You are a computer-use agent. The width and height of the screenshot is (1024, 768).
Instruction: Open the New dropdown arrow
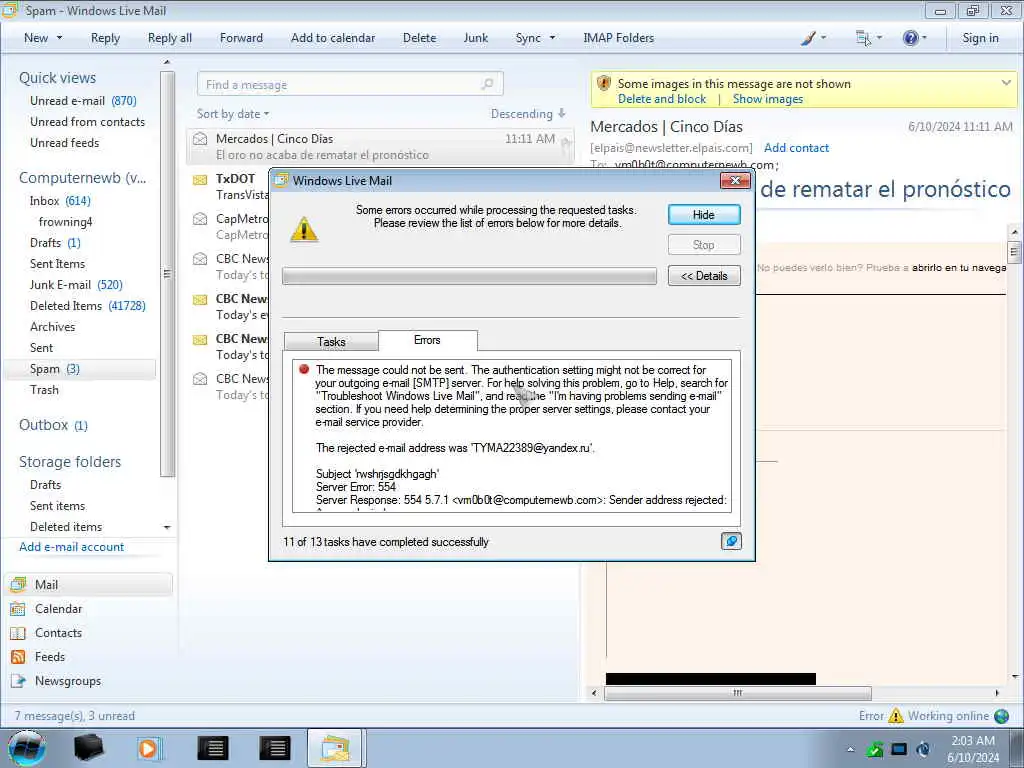[x=59, y=38]
